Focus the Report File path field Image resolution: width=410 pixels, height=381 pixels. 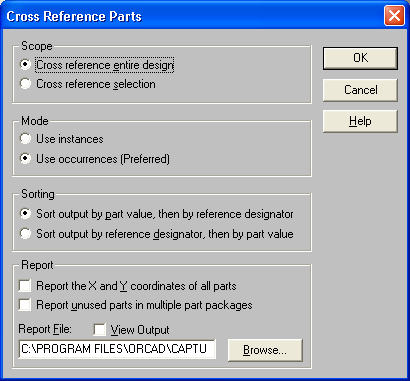(x=117, y=349)
